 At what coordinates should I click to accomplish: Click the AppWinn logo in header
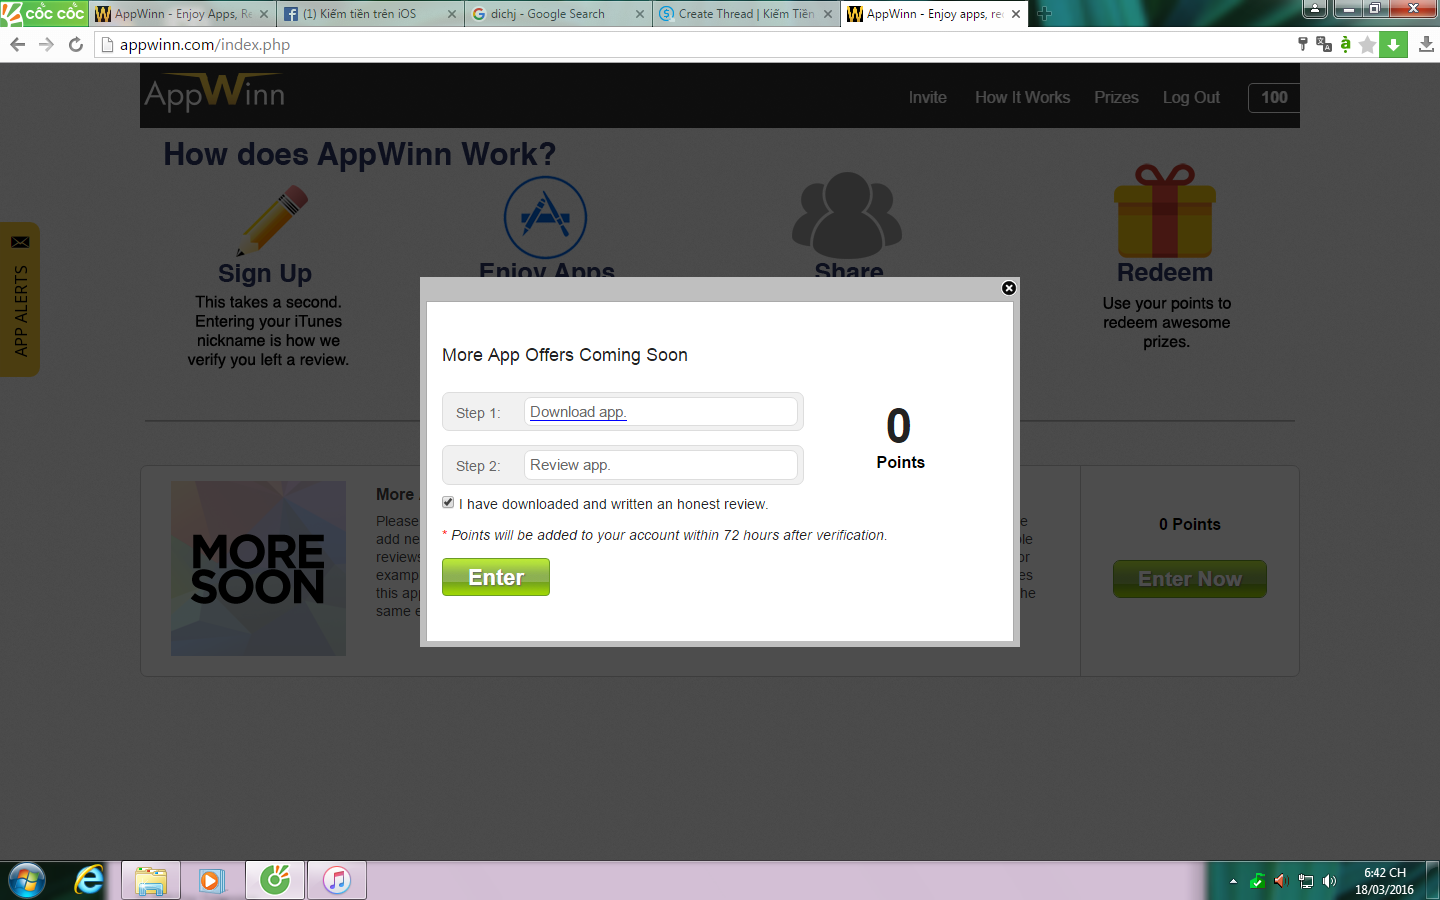pyautogui.click(x=215, y=93)
